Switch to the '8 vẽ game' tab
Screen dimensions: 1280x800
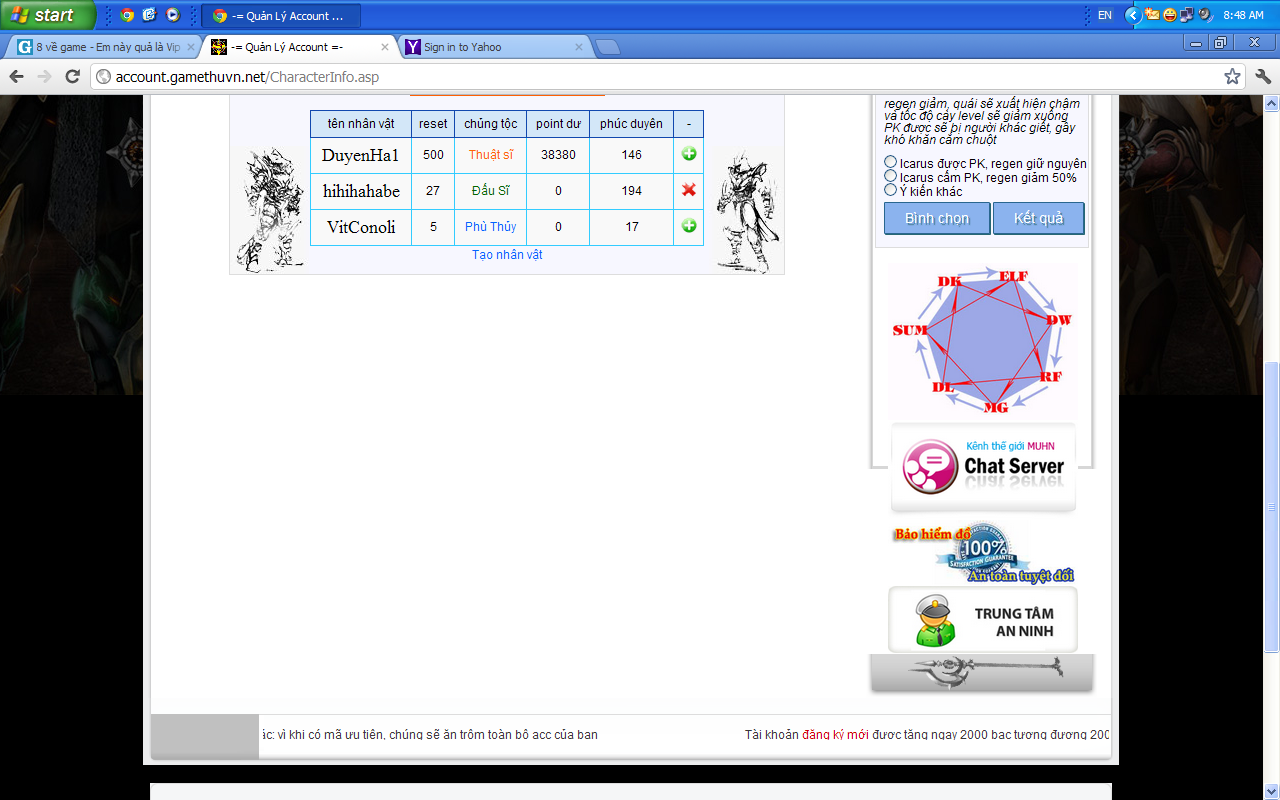(x=100, y=47)
